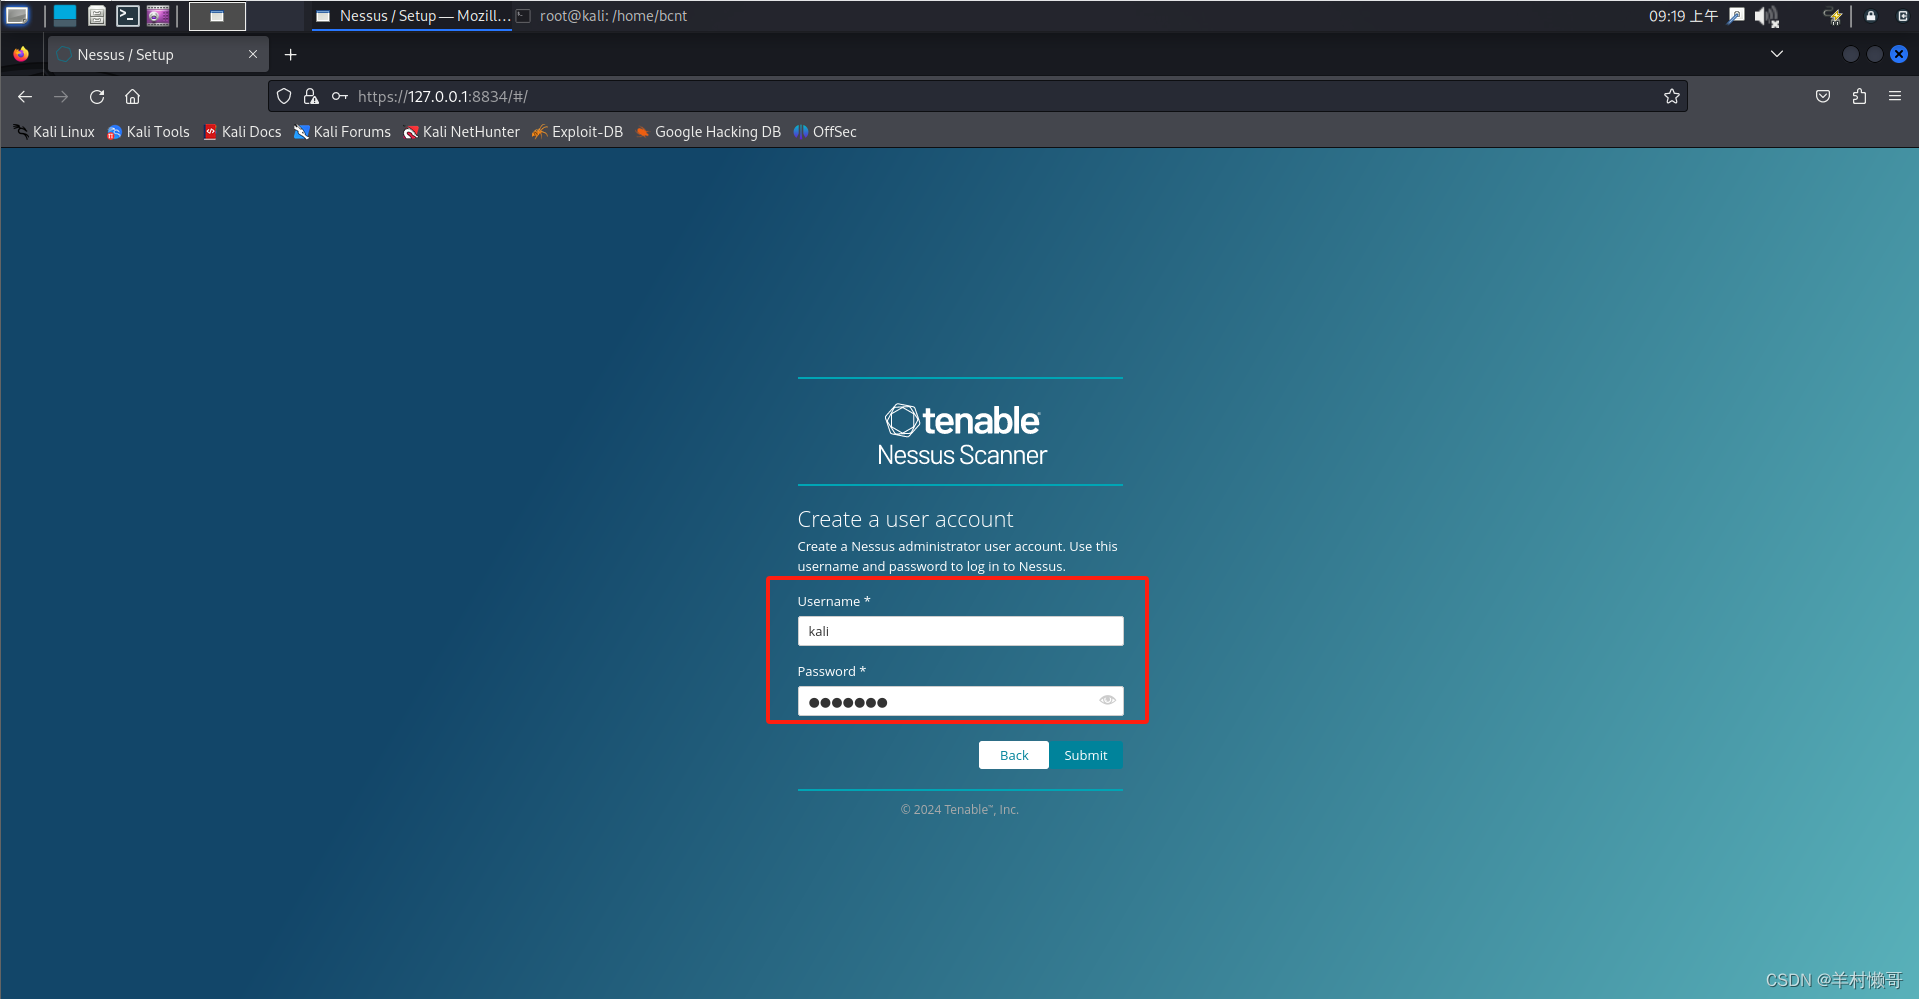Click the clock showing 09:19
The image size is (1919, 999).
(1683, 16)
